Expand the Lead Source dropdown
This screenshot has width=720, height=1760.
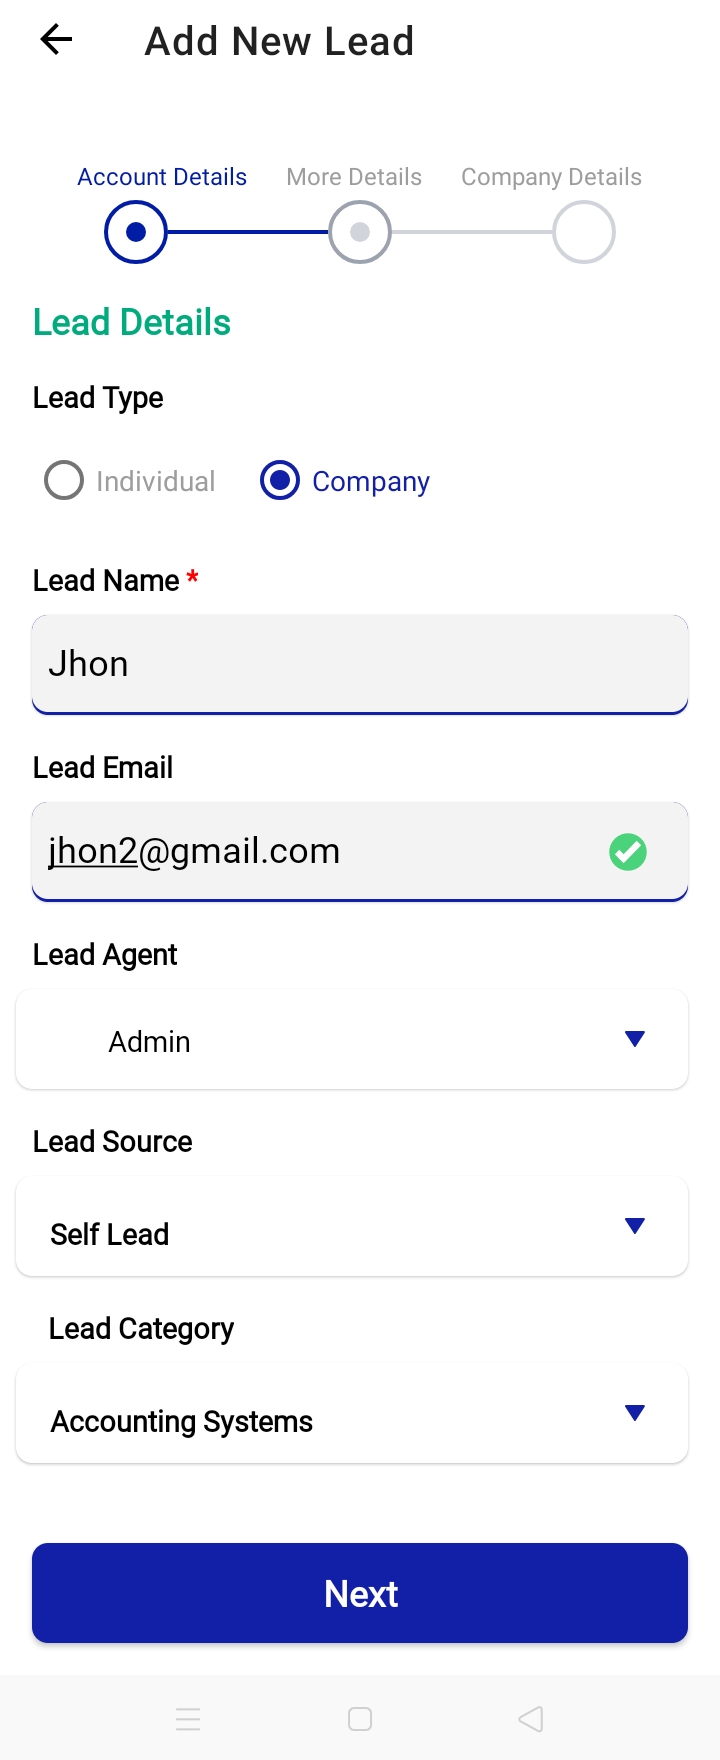pos(351,1226)
